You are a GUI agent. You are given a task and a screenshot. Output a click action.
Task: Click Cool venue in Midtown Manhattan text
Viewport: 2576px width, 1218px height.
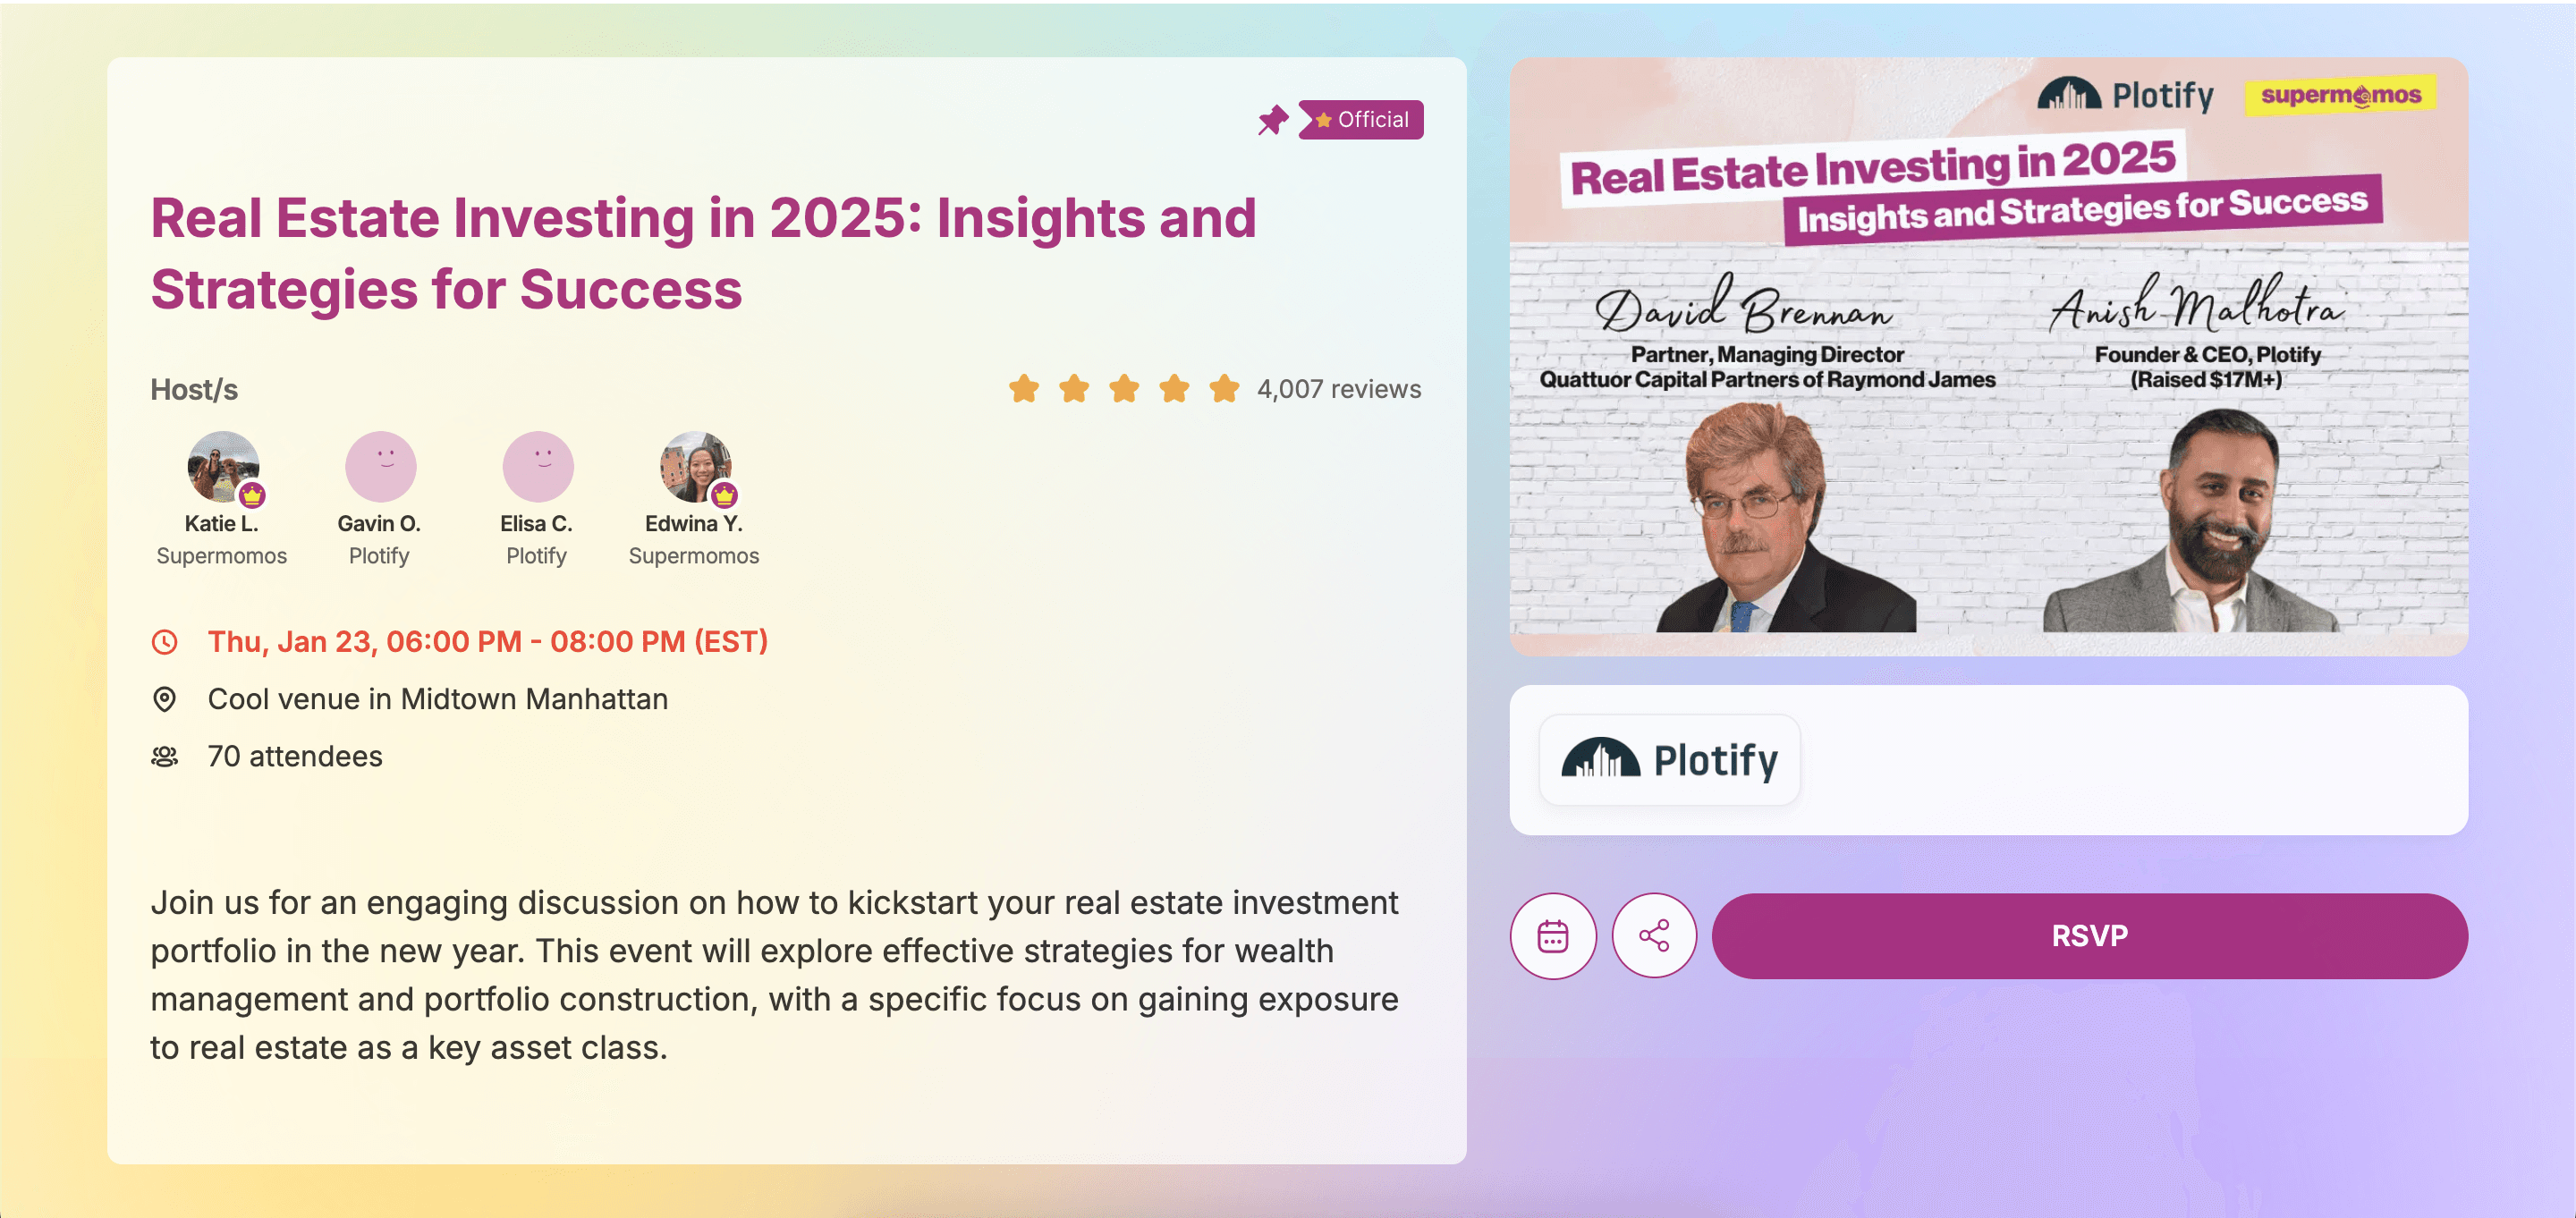point(438,699)
